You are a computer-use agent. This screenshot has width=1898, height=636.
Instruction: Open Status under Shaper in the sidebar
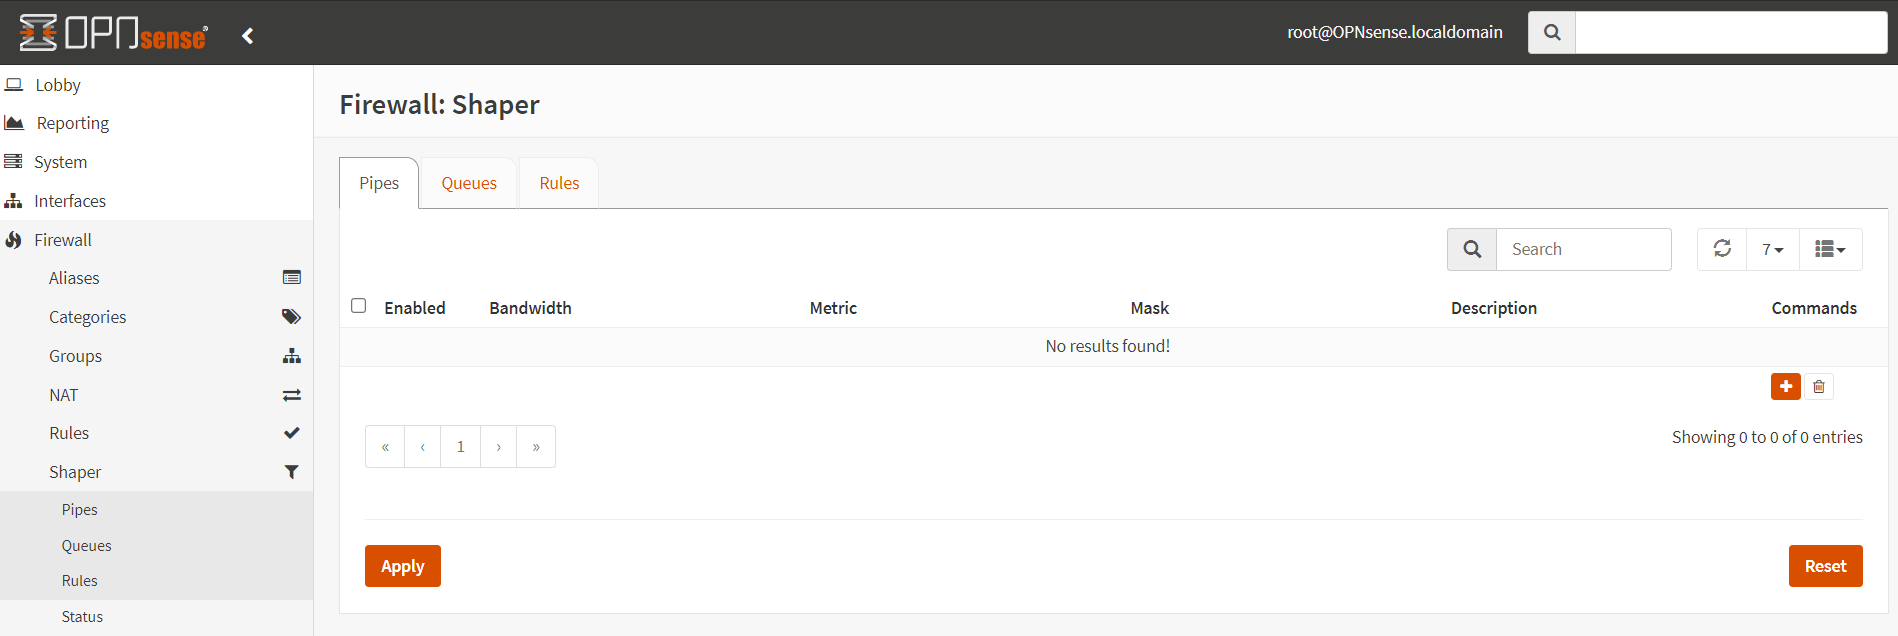point(82,617)
